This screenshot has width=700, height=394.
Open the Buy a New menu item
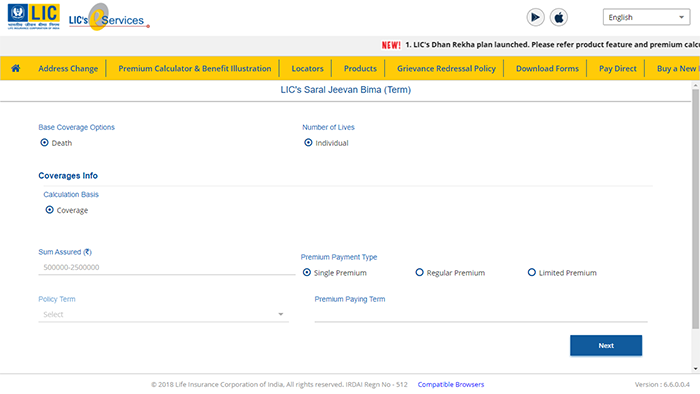(678, 68)
